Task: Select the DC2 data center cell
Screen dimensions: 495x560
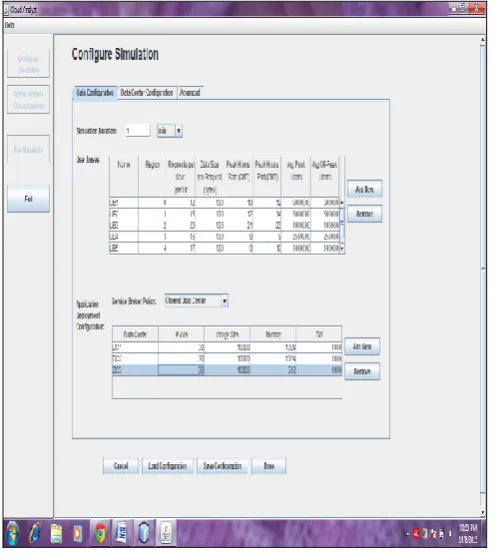Action: [x=135, y=358]
